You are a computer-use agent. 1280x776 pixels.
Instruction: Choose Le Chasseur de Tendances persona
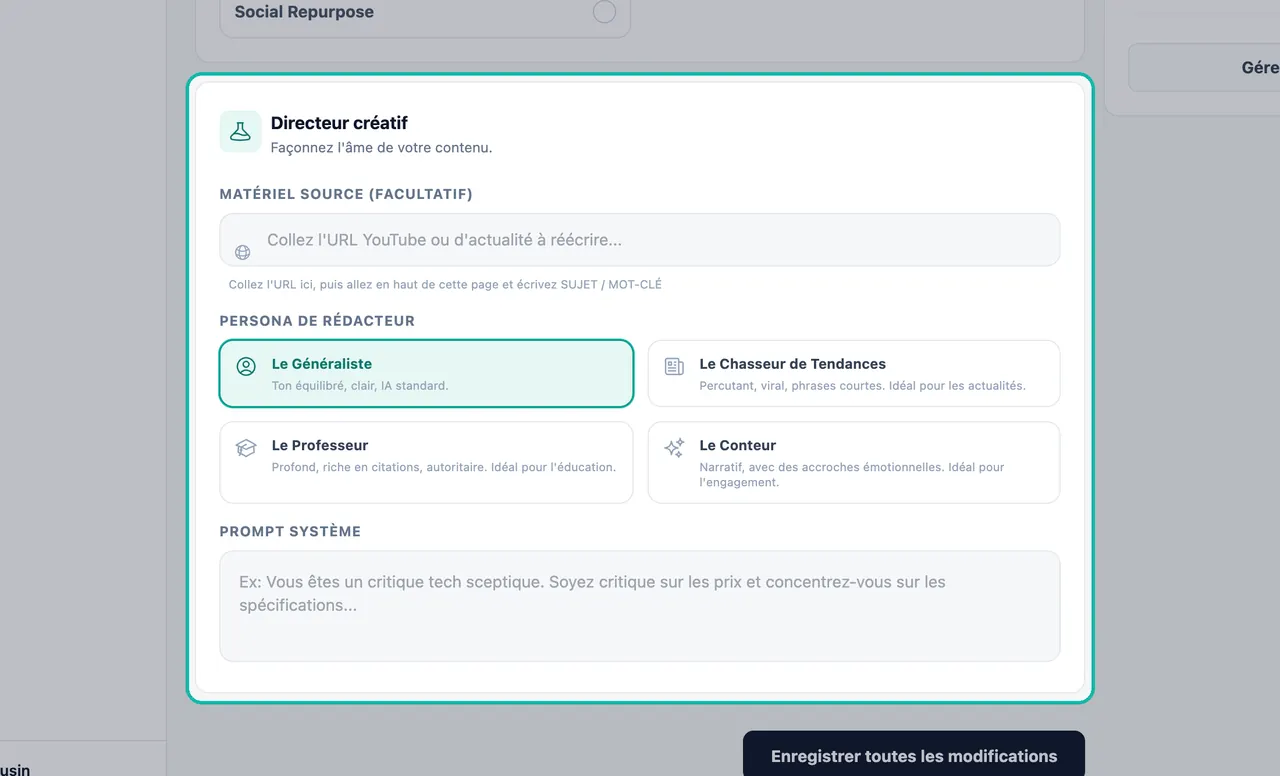tap(854, 373)
